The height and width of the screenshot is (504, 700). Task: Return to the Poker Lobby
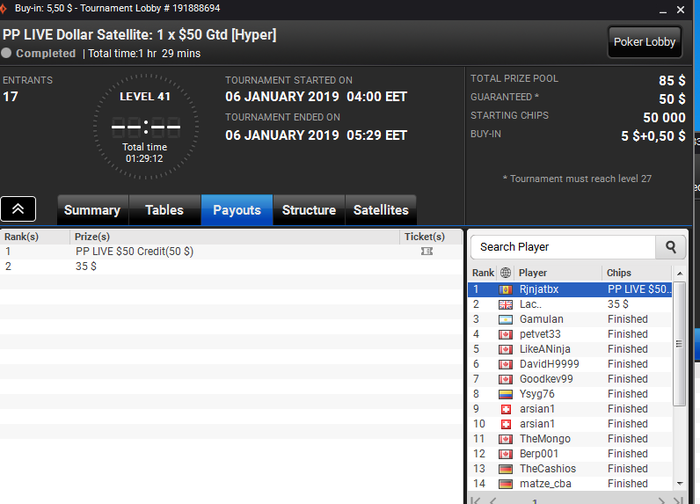tap(644, 42)
